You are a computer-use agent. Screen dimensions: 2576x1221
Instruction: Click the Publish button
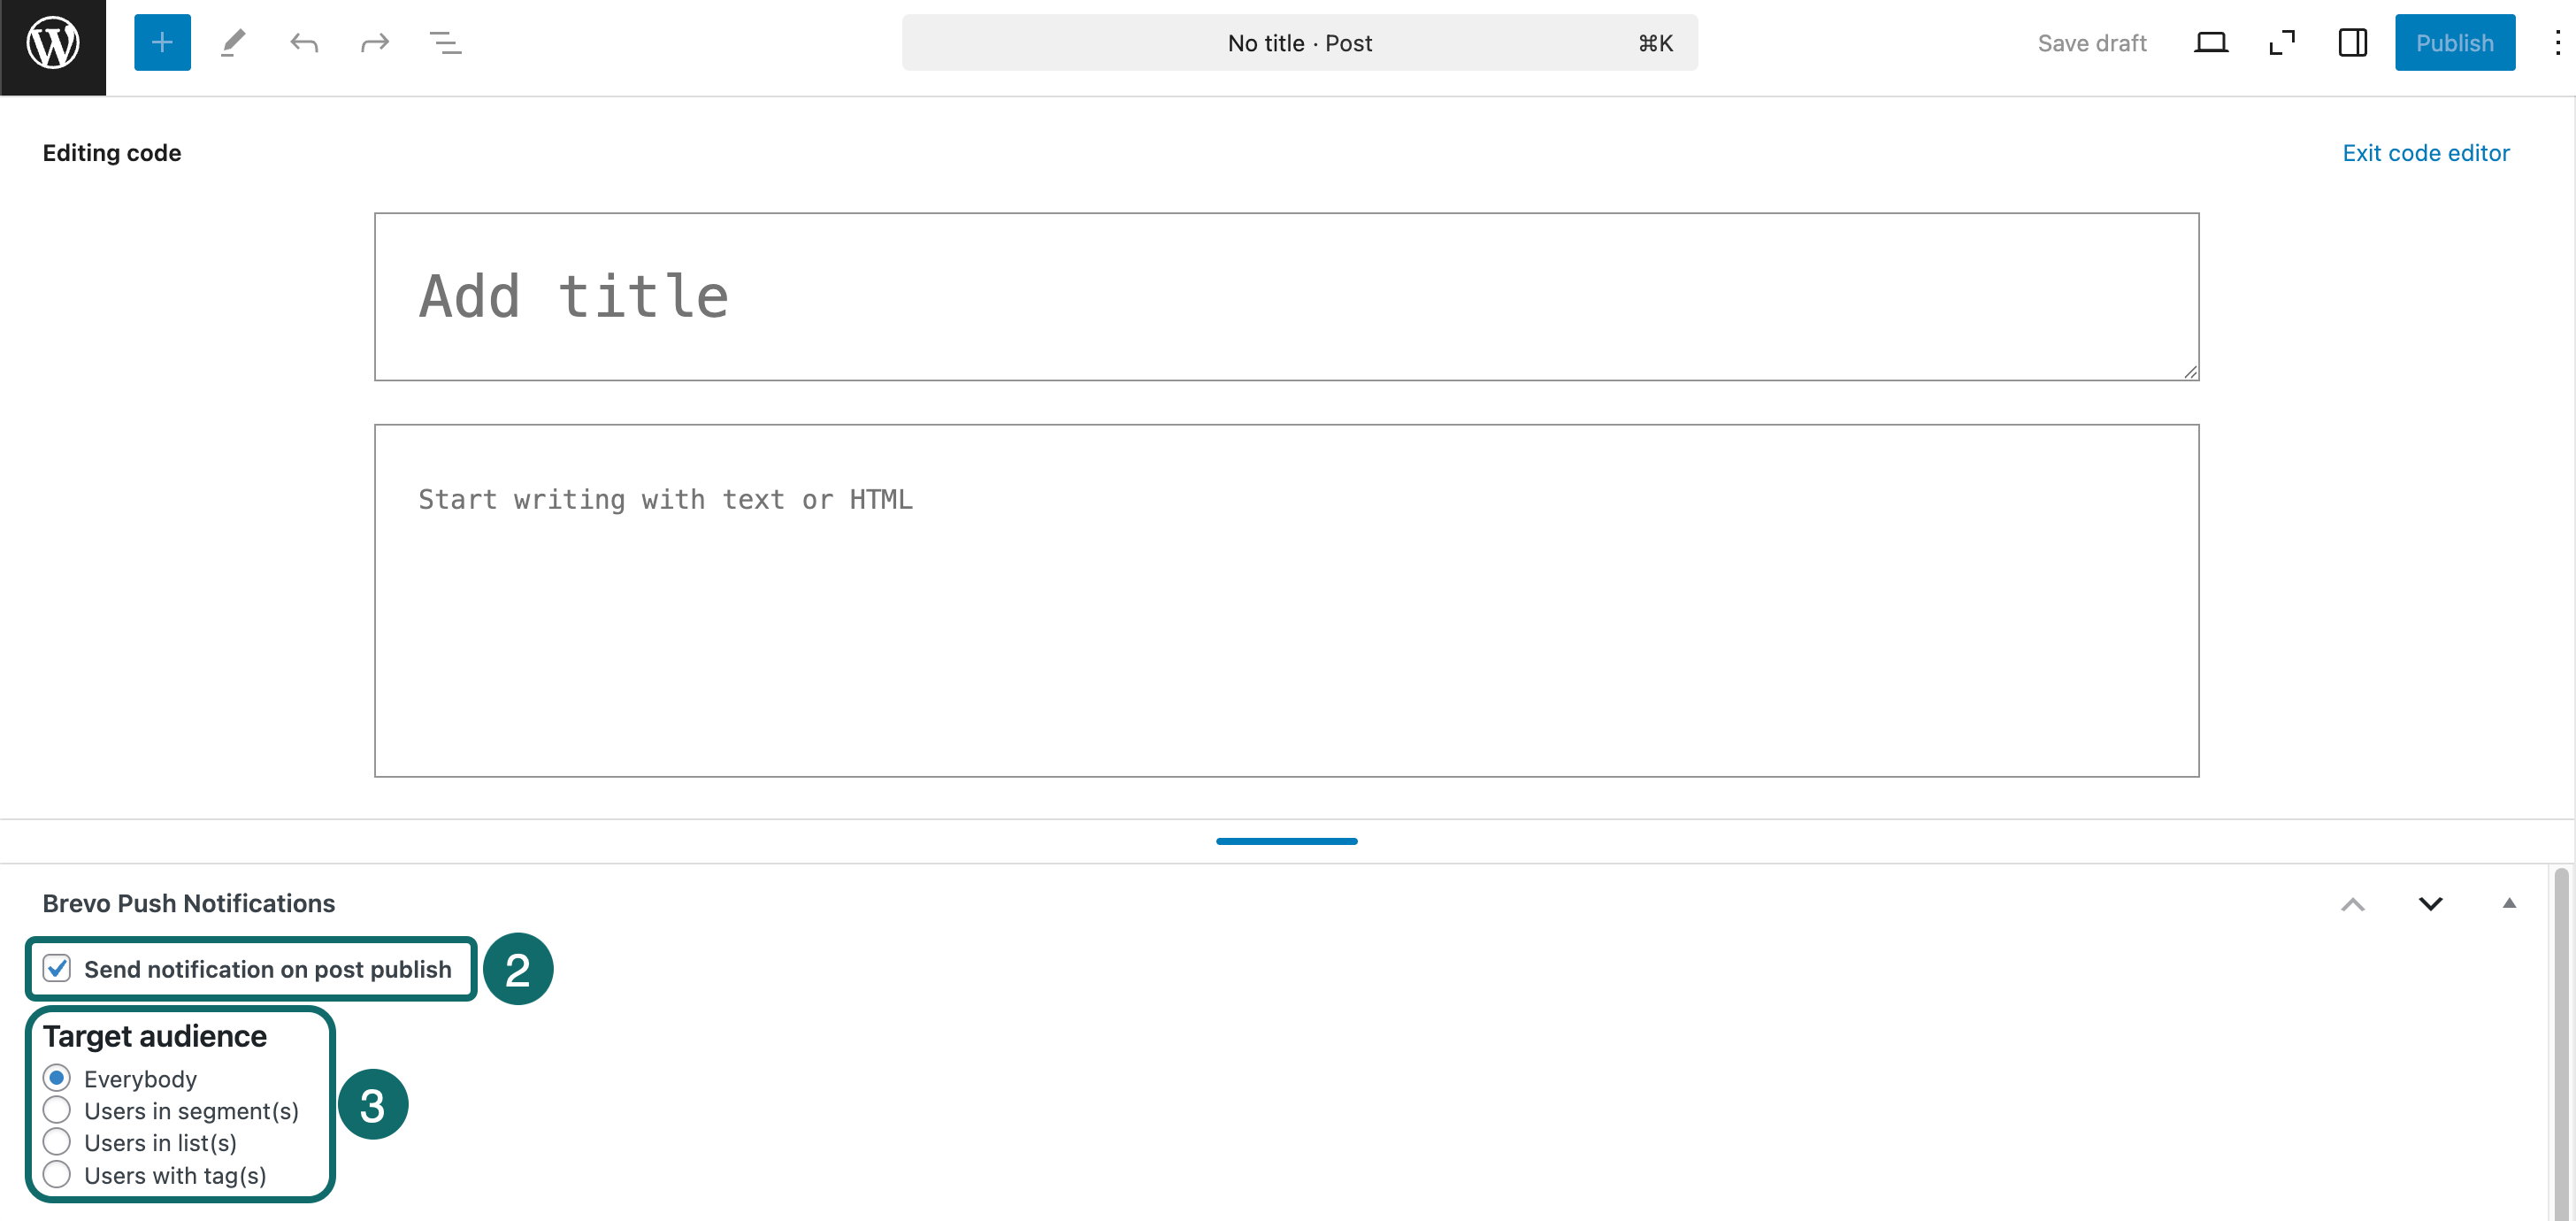2454,43
